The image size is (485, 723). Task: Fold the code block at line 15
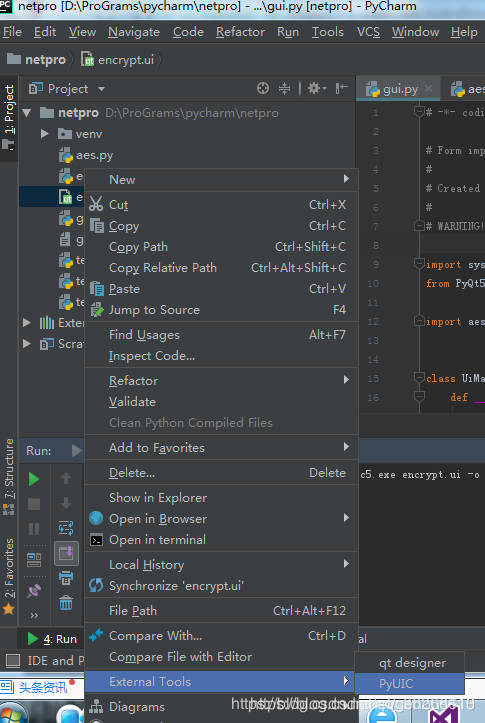pos(419,378)
